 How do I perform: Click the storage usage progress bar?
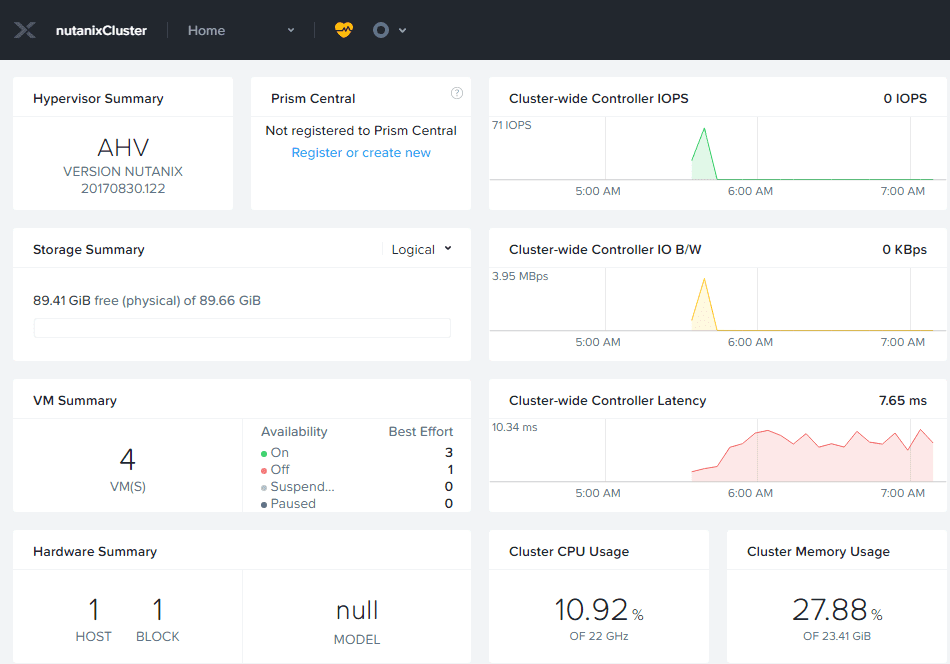point(242,328)
